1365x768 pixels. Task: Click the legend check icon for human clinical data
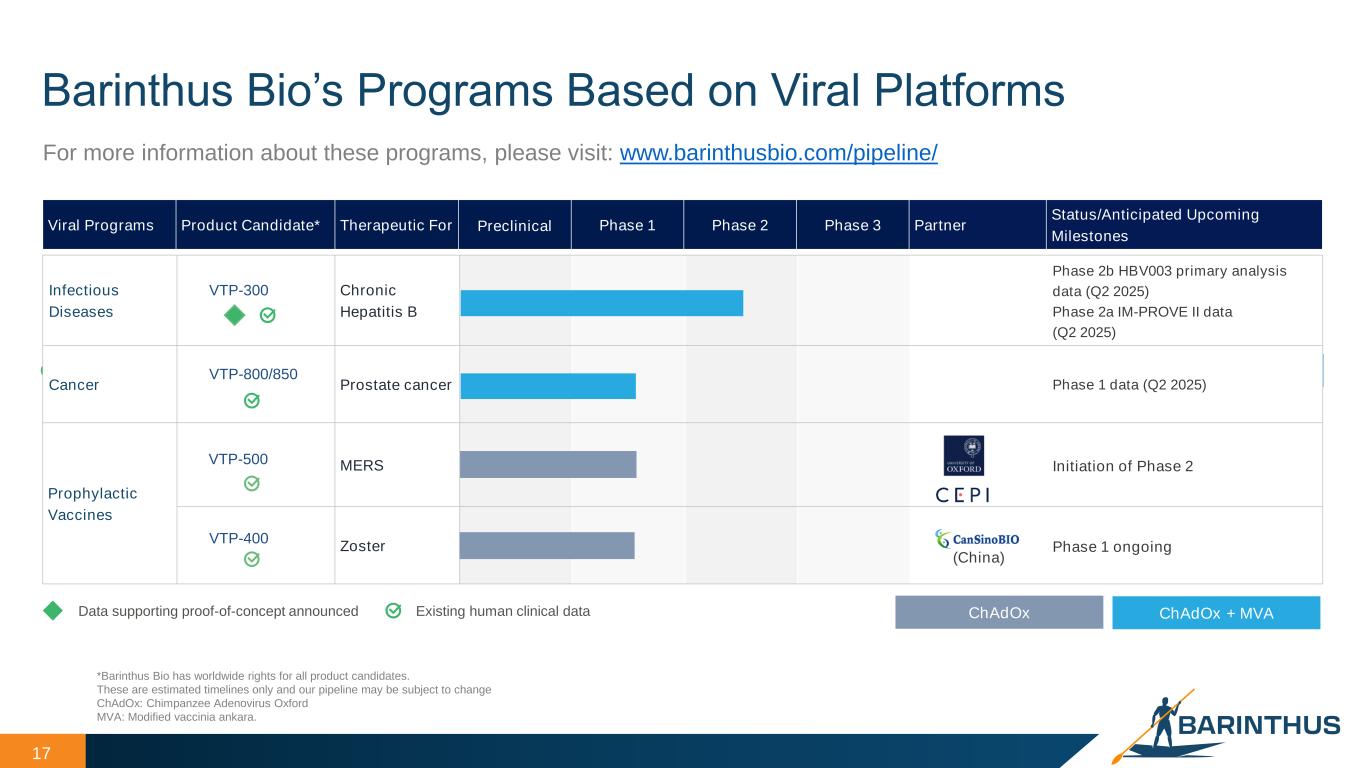coord(394,611)
